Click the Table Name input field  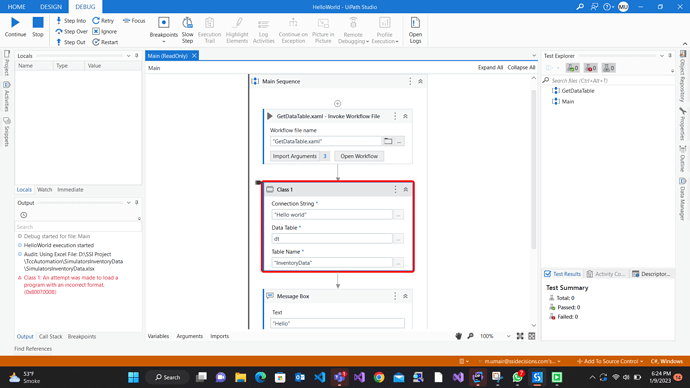332,263
